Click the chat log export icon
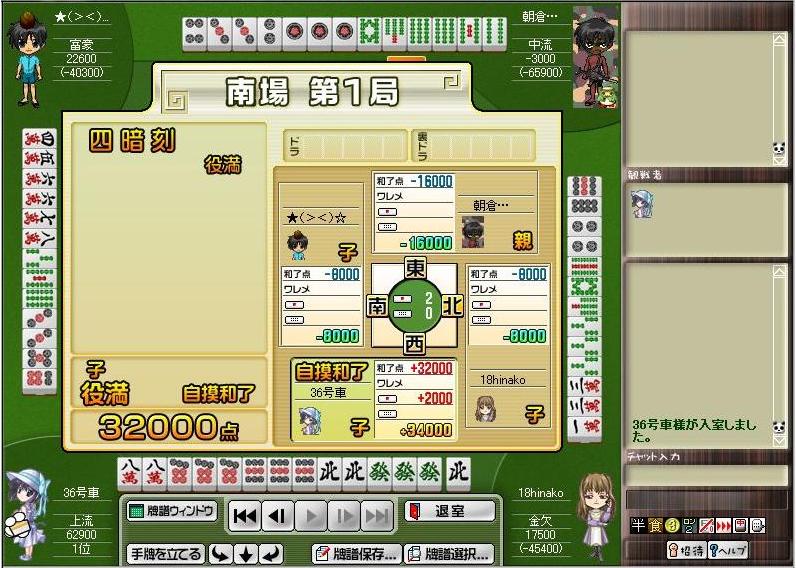 pos(758,525)
